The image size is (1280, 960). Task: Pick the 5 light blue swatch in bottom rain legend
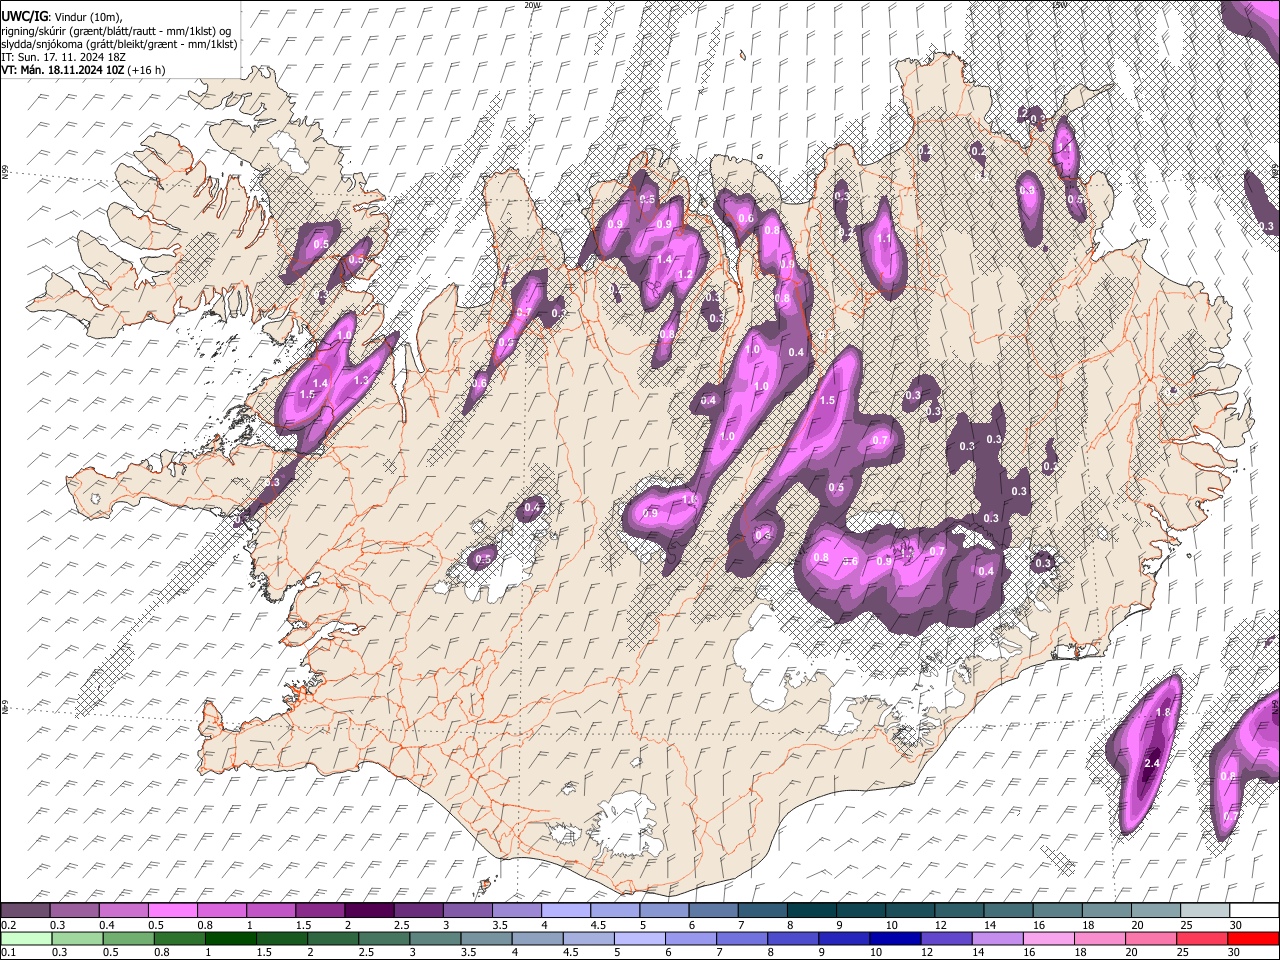pyautogui.click(x=640, y=939)
